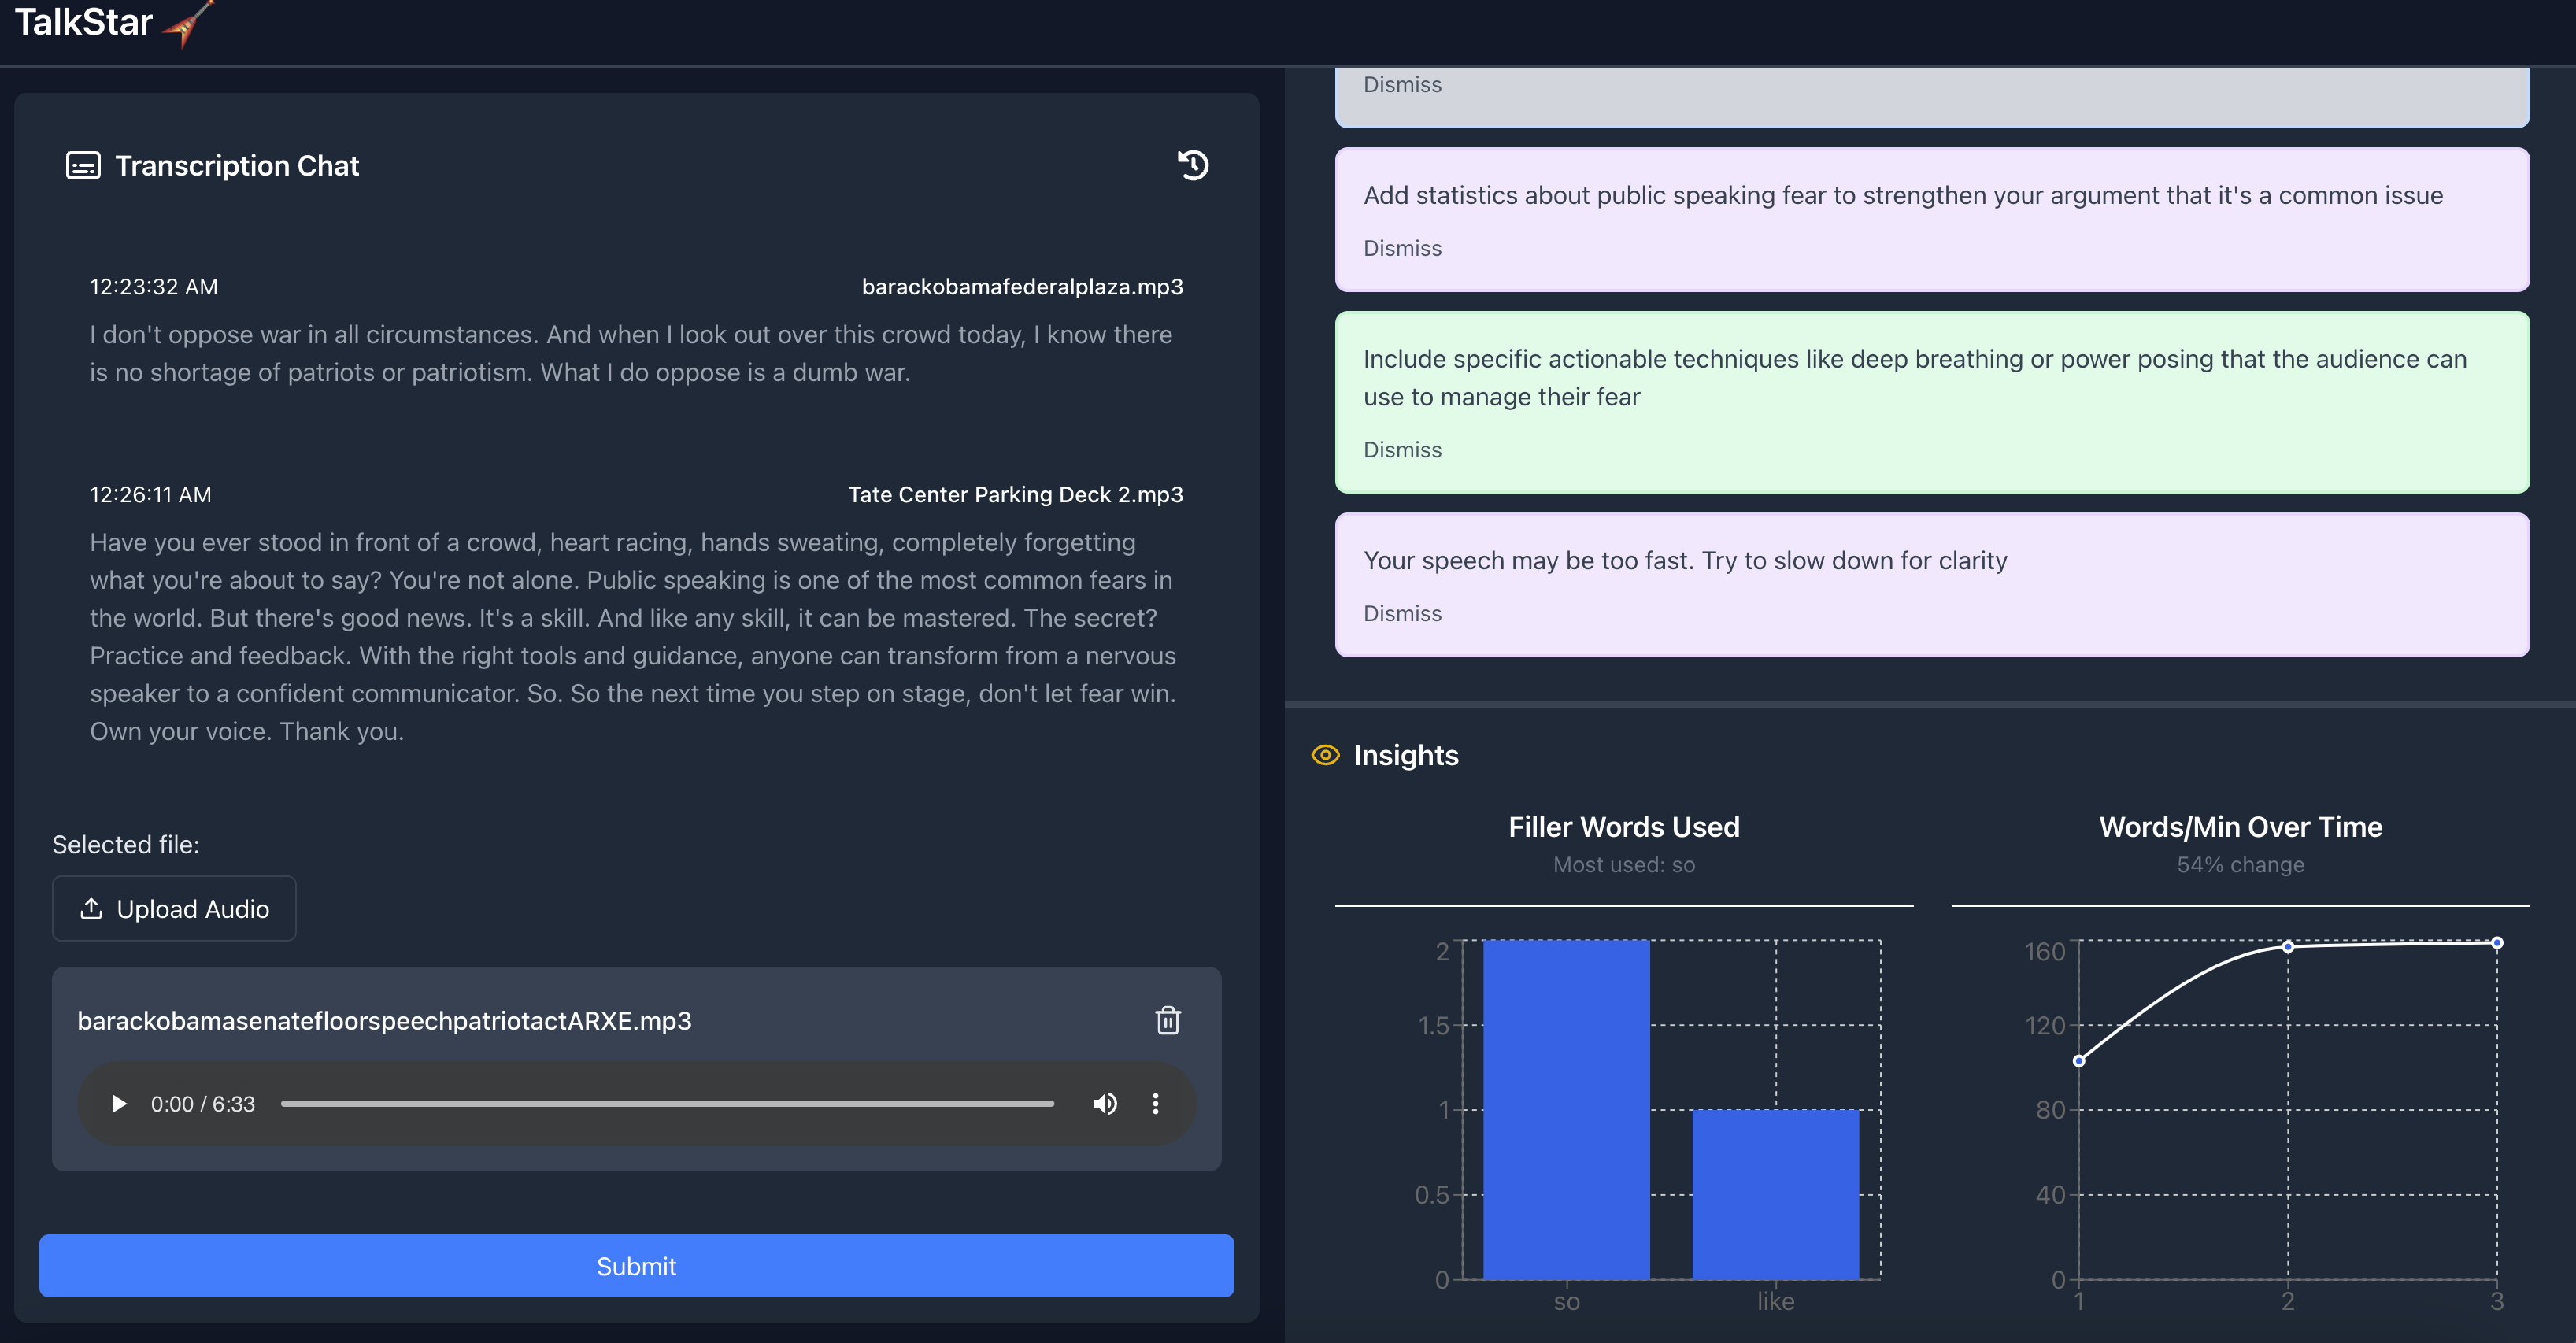Dismiss the topmost gray suggestion card
The width and height of the screenshot is (2576, 1343).
click(x=1402, y=85)
